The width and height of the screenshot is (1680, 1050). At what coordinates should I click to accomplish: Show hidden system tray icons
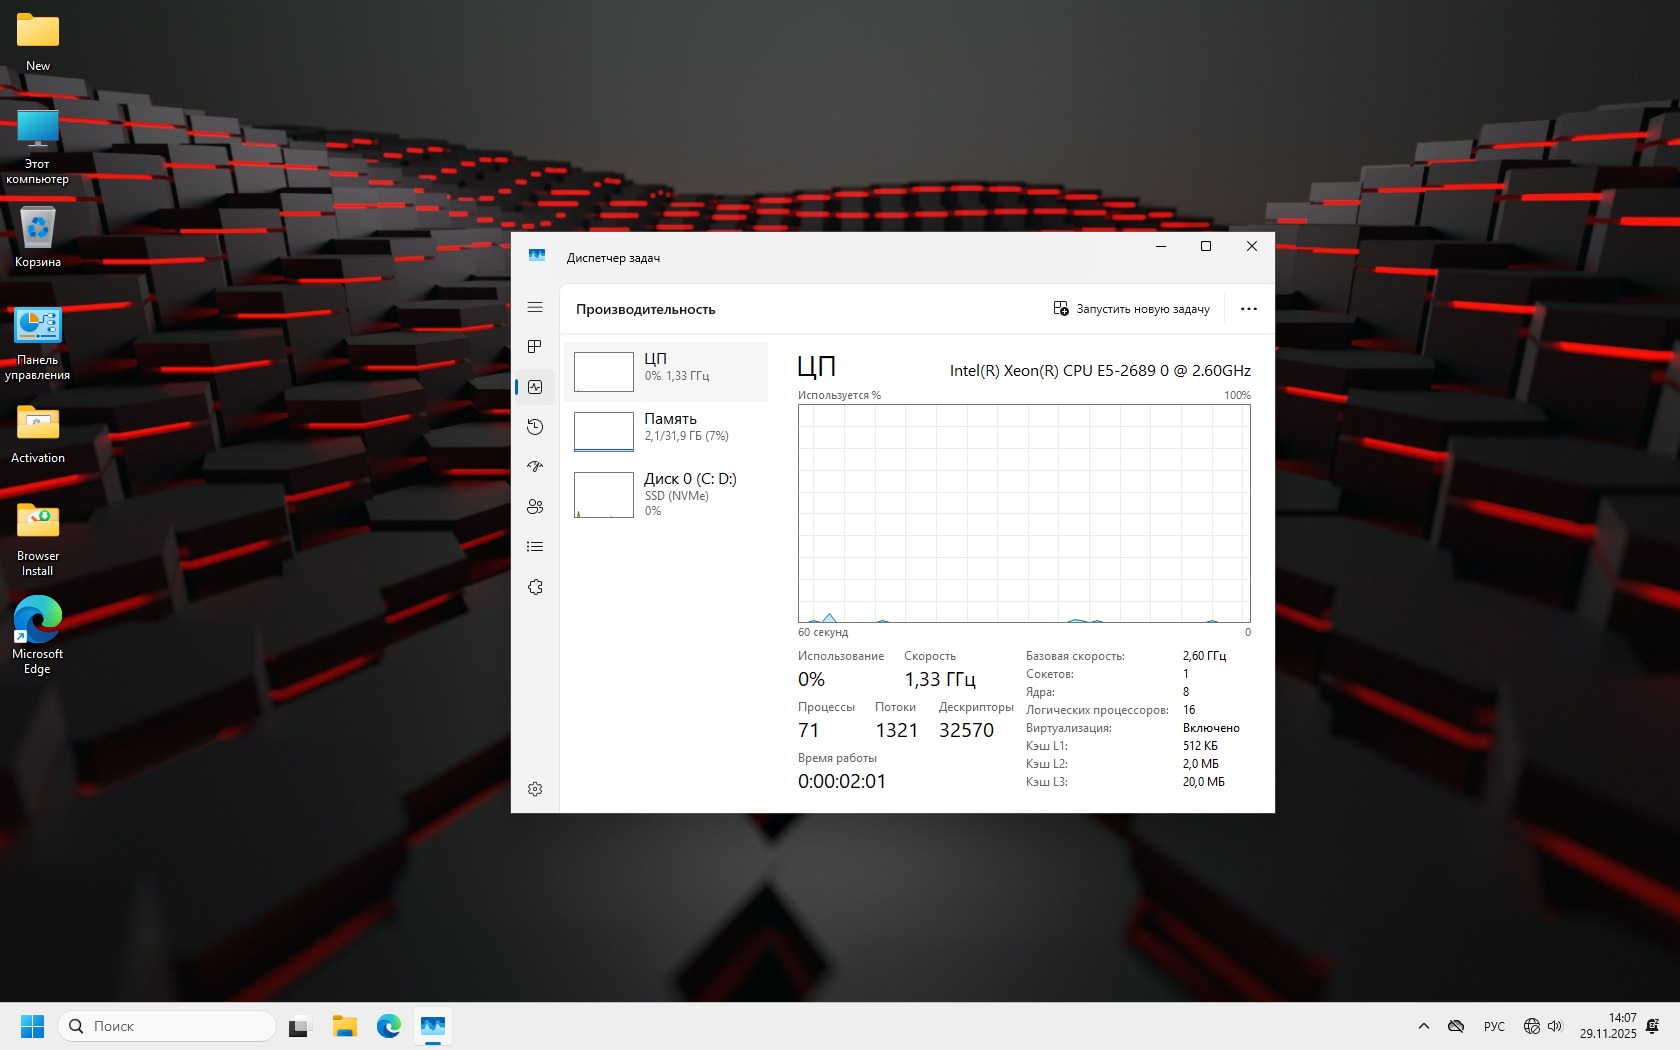coord(1423,1026)
